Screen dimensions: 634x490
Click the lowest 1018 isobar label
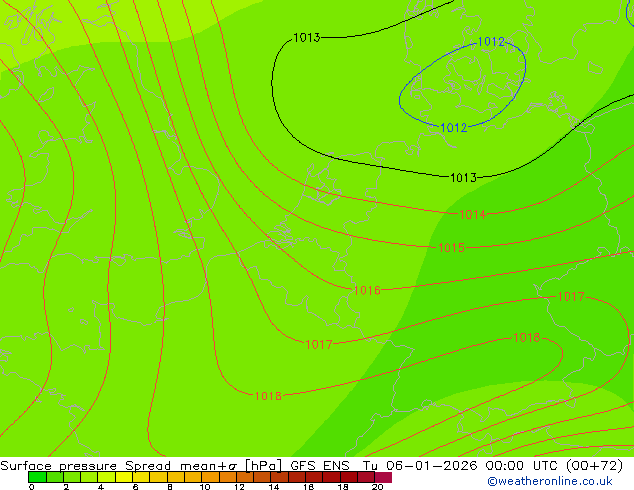pyautogui.click(x=268, y=396)
